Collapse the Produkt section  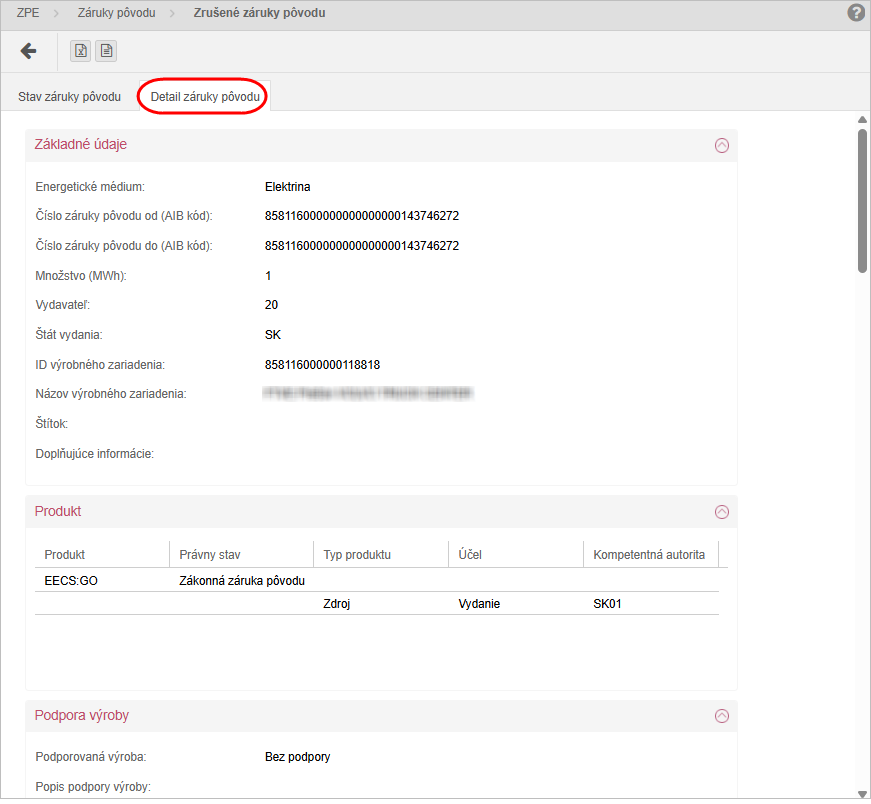pyautogui.click(x=722, y=512)
